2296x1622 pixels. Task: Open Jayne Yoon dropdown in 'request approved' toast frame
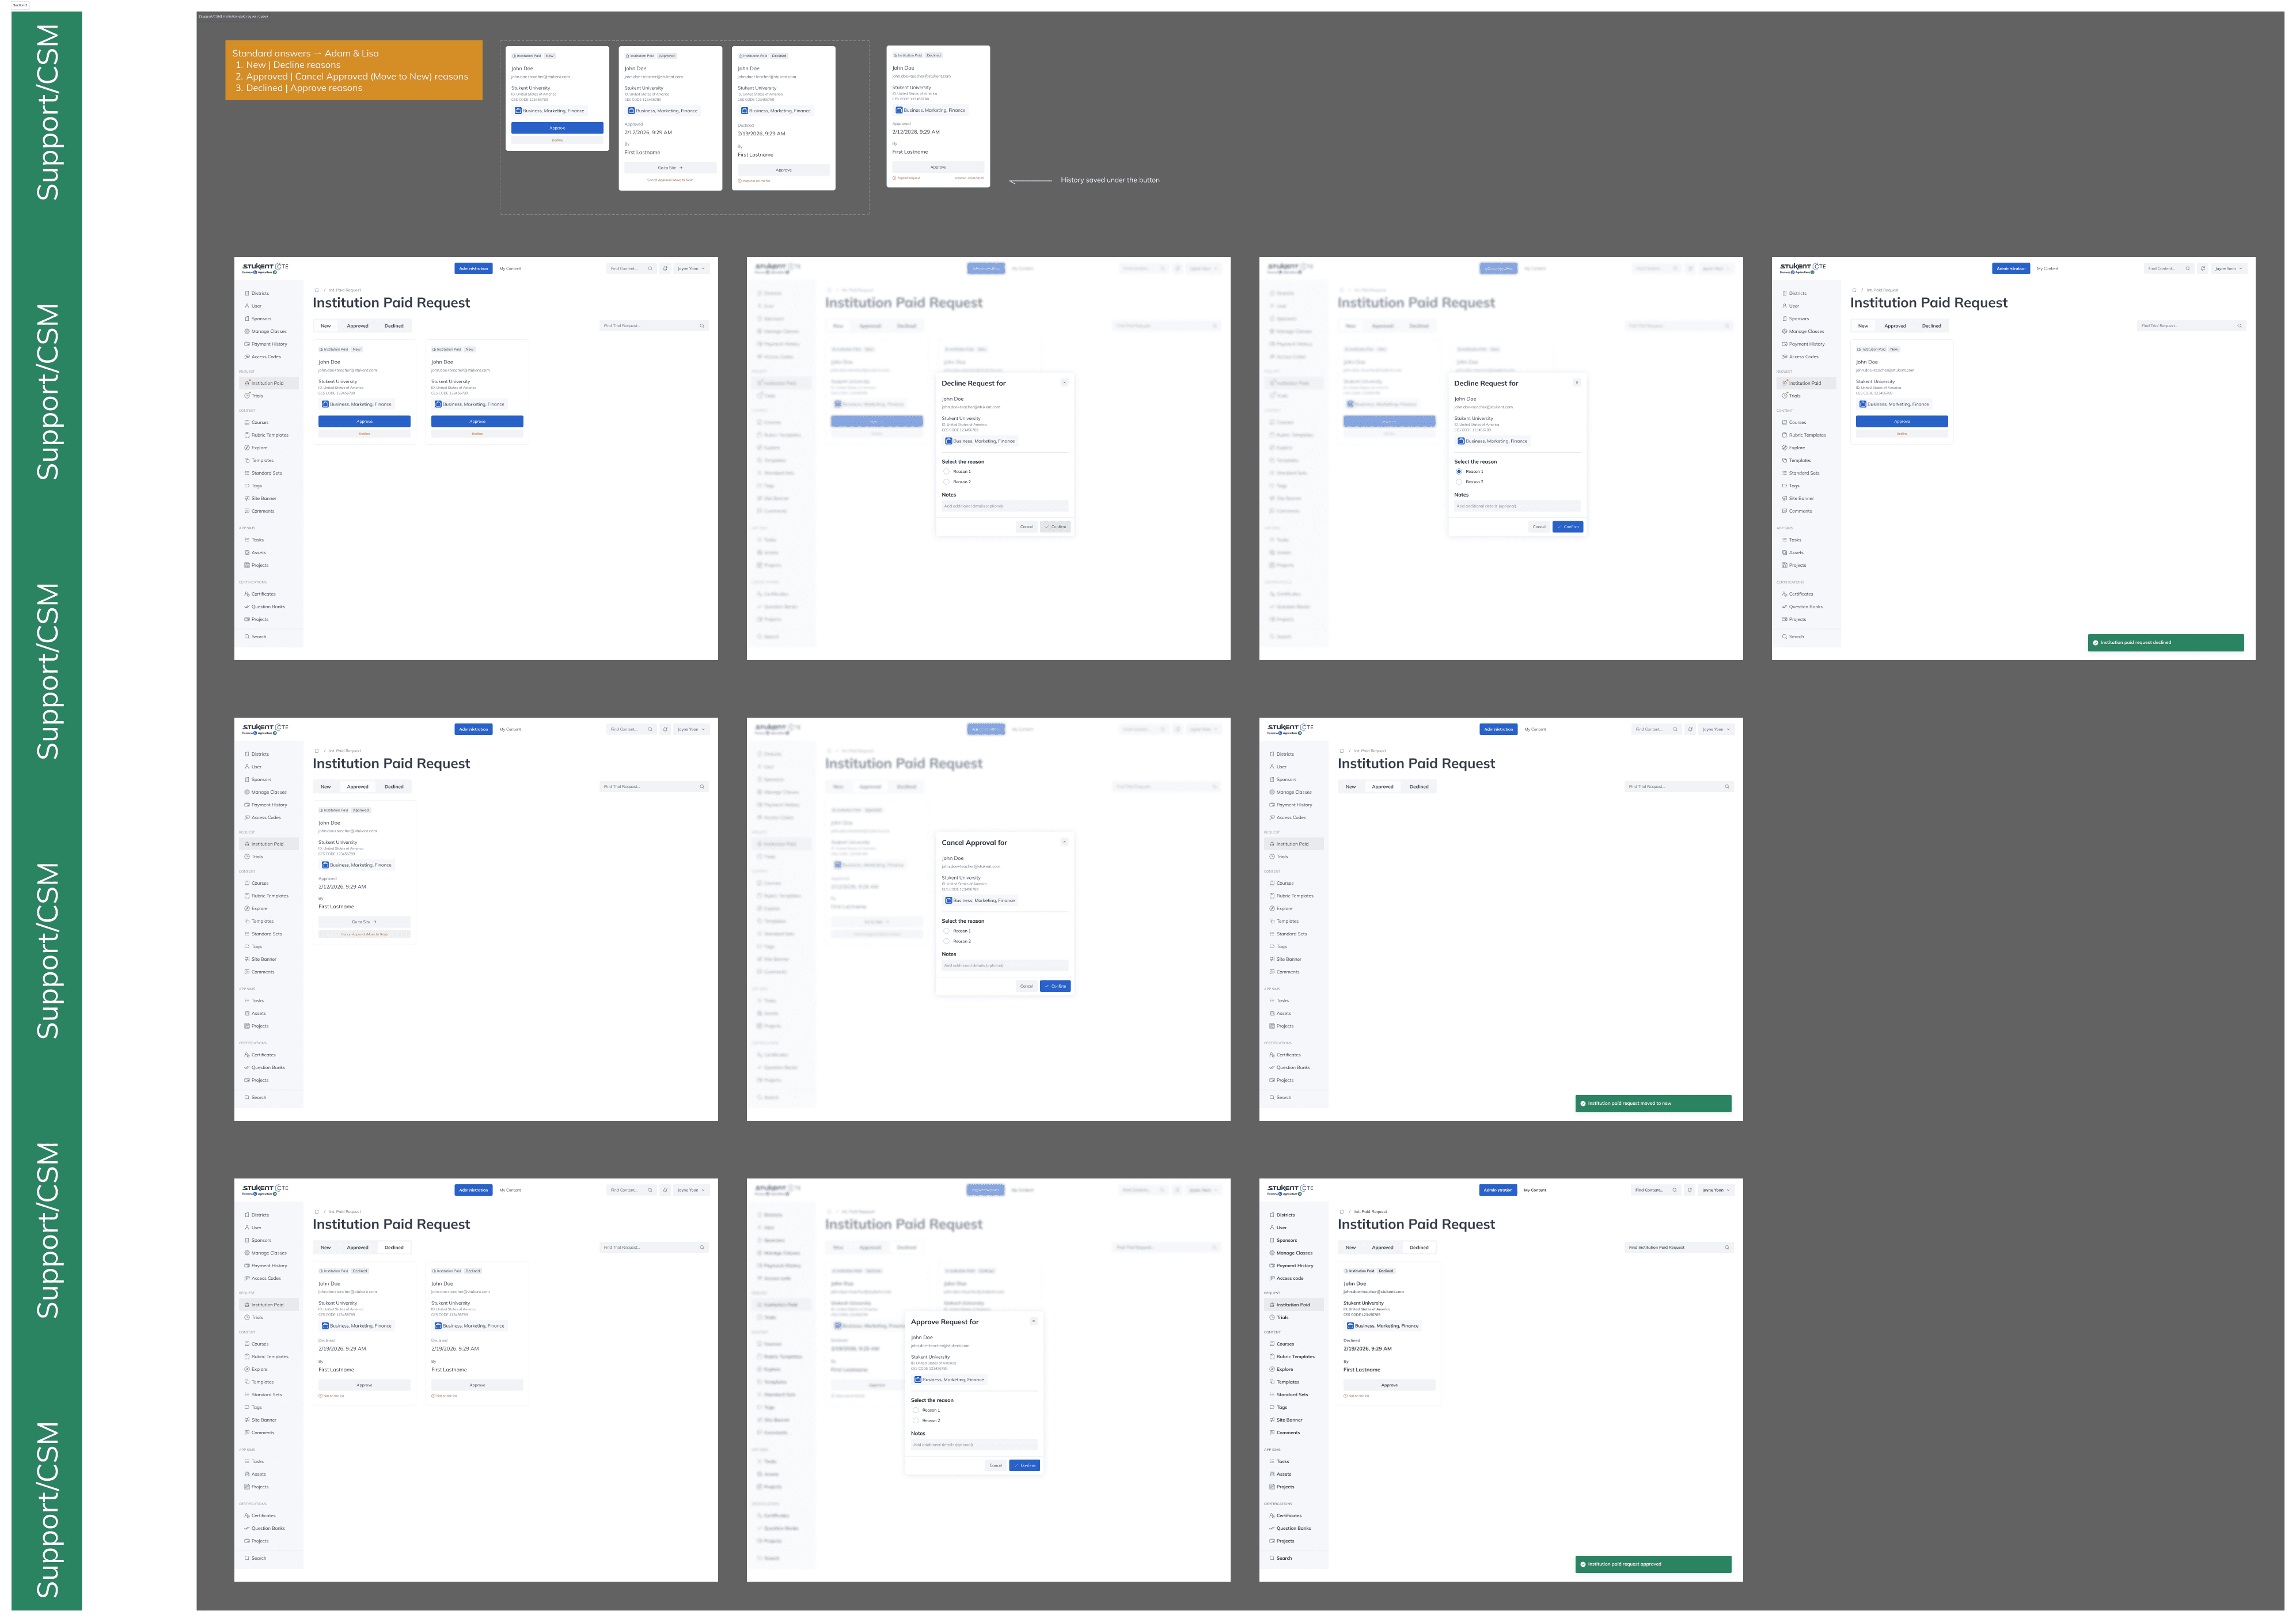pyautogui.click(x=1716, y=1190)
